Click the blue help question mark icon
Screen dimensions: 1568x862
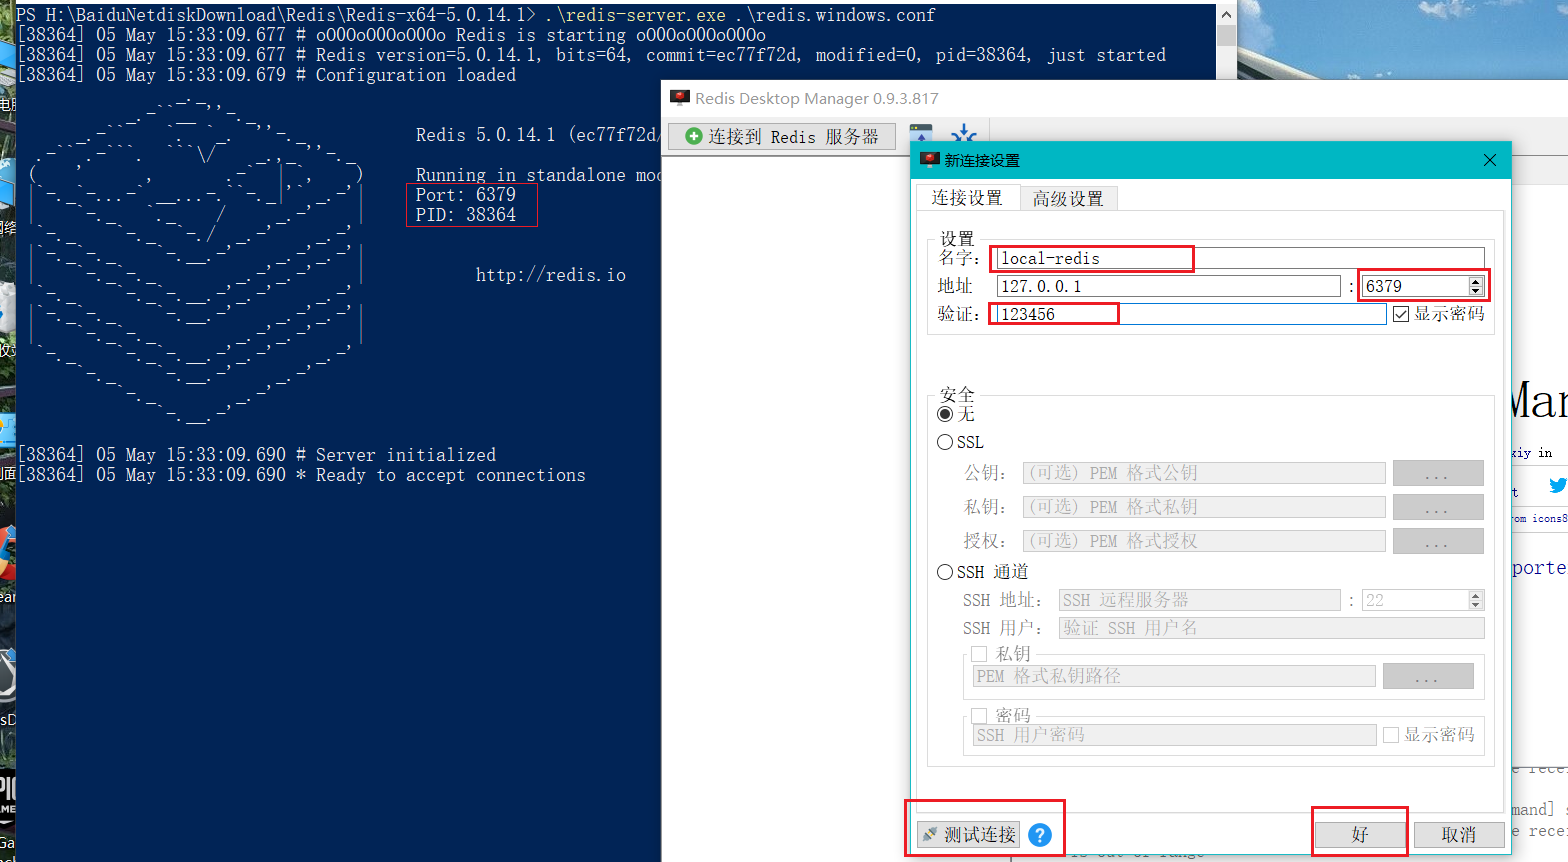1040,835
